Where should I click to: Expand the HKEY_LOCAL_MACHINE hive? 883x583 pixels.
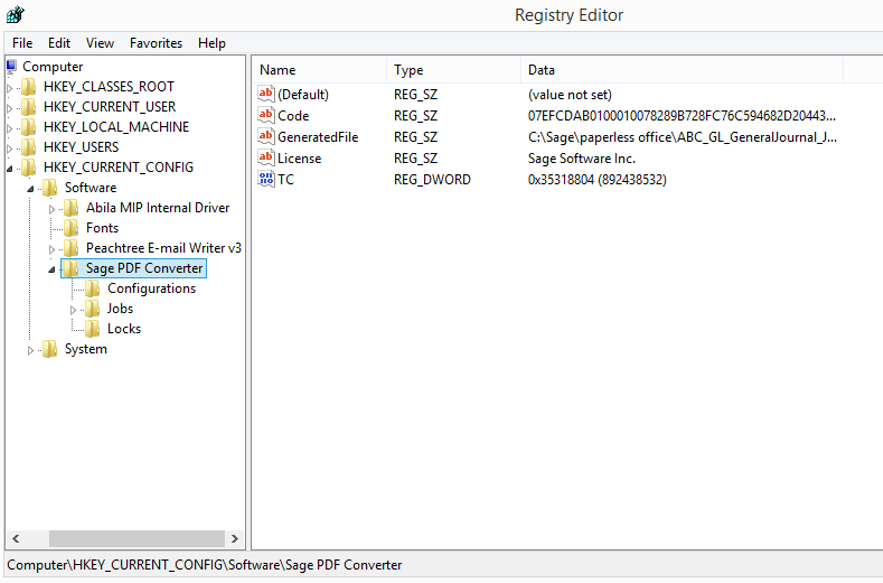click(10, 128)
